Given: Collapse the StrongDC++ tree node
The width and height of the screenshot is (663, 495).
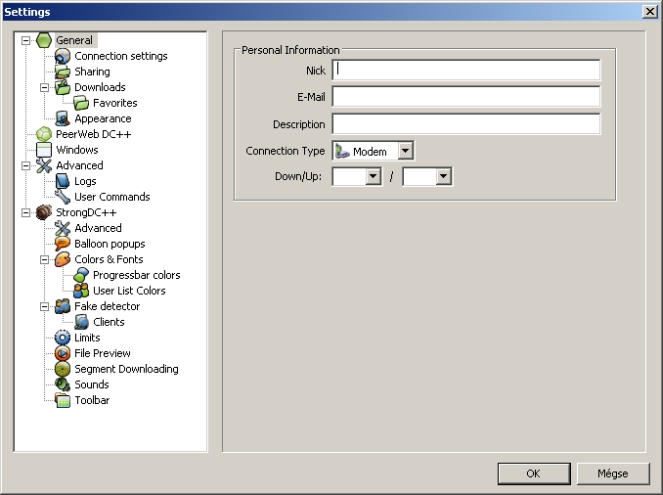Looking at the screenshot, I should click(x=26, y=213).
